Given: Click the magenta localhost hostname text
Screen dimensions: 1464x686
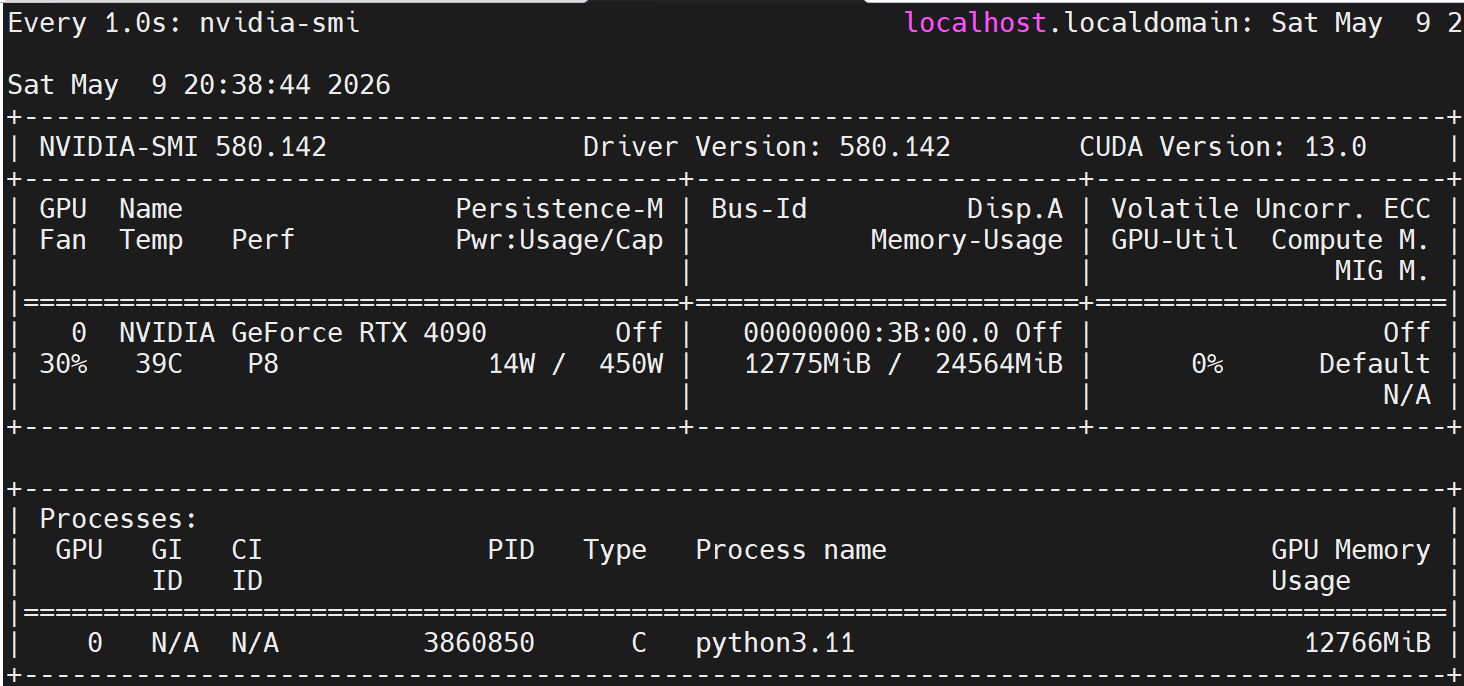Looking at the screenshot, I should [975, 24].
